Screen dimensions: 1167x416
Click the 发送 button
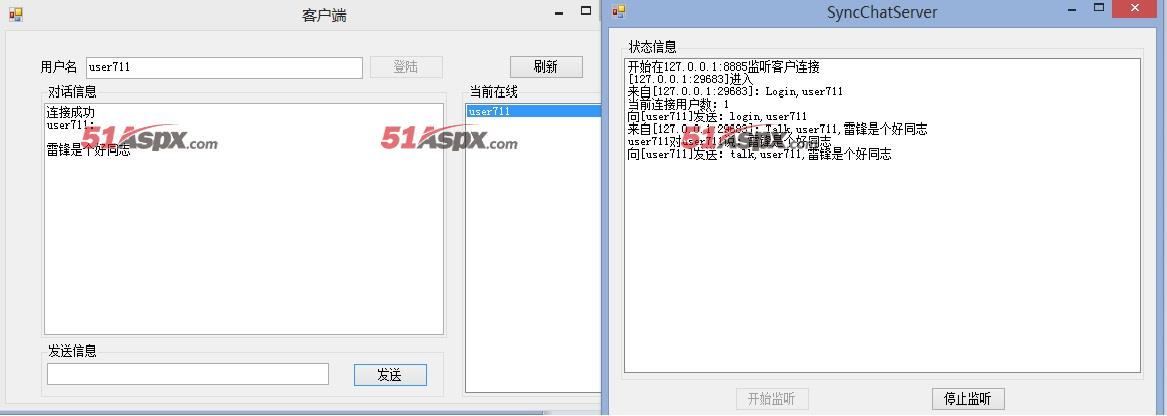pos(390,375)
